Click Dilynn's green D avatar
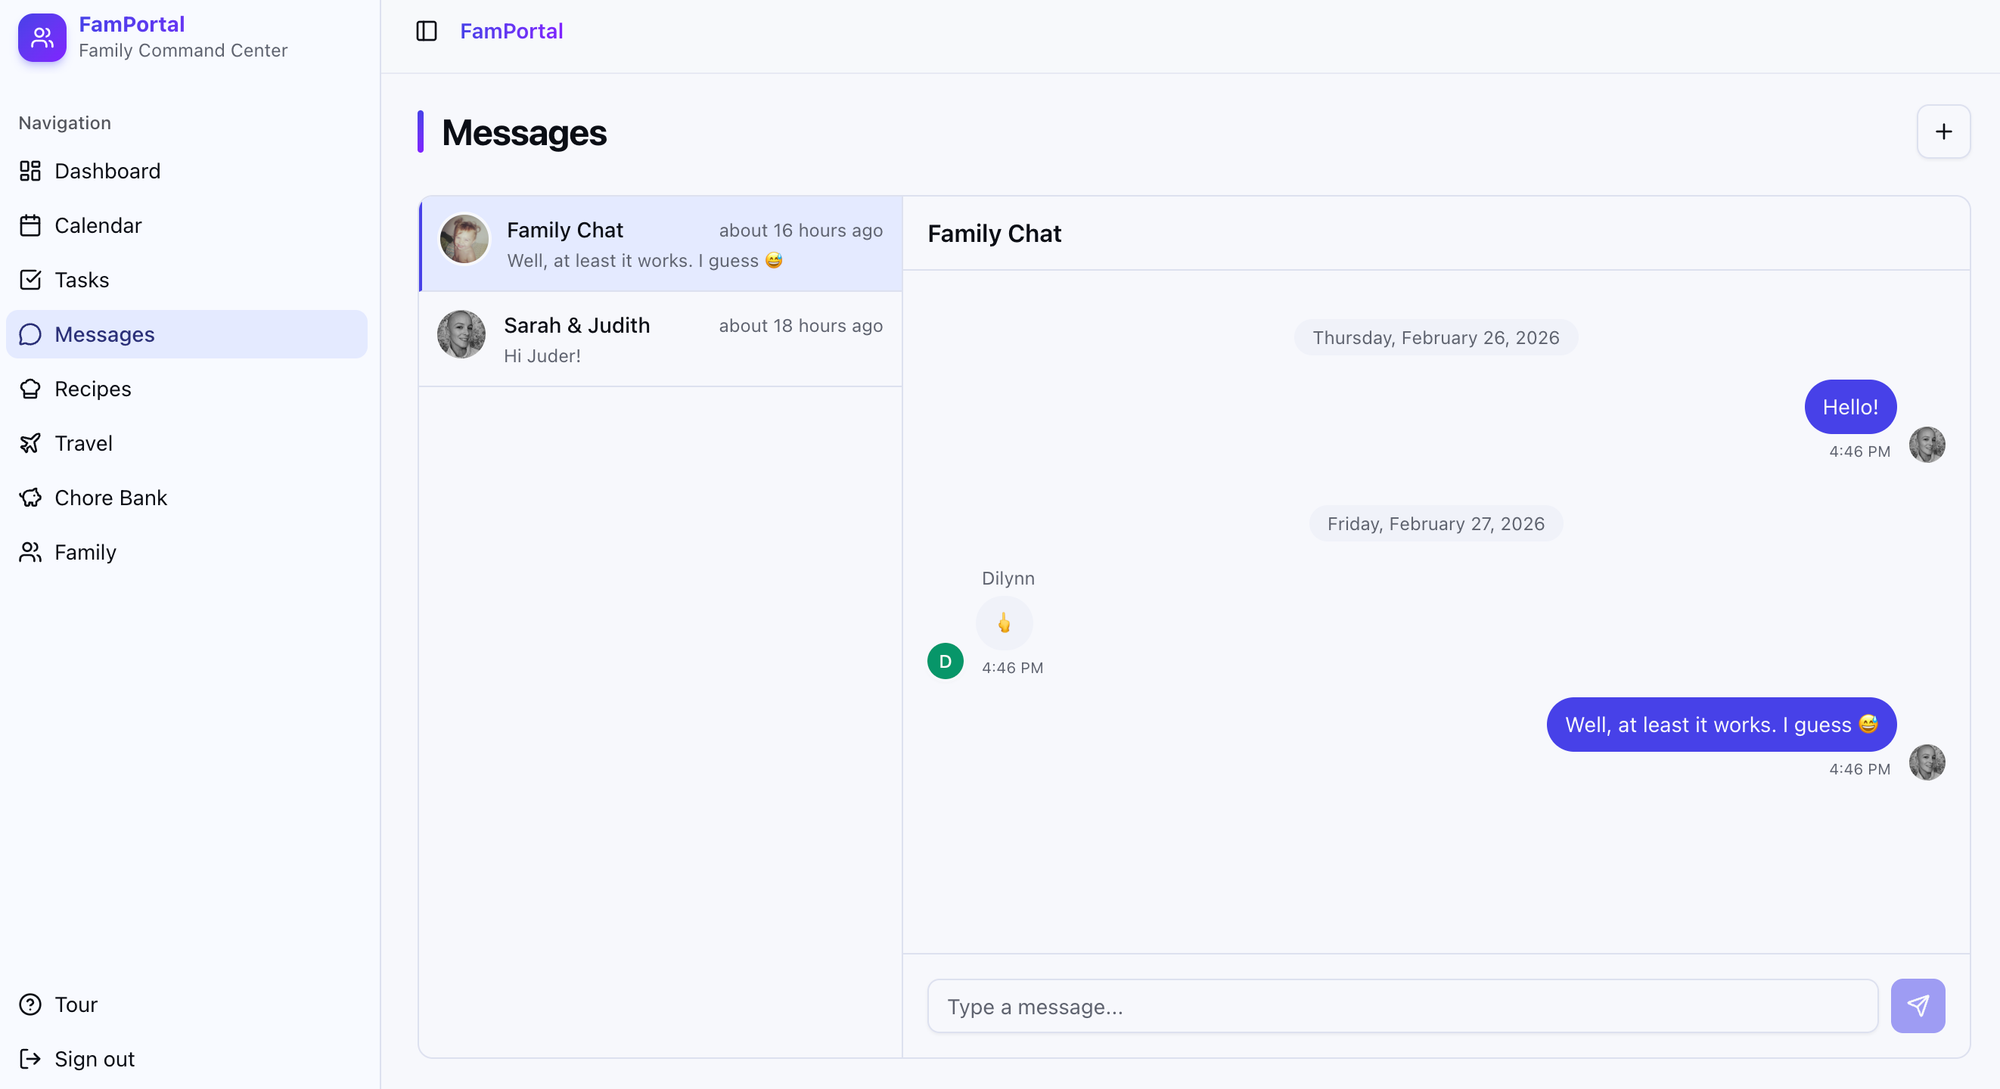 [x=945, y=661]
